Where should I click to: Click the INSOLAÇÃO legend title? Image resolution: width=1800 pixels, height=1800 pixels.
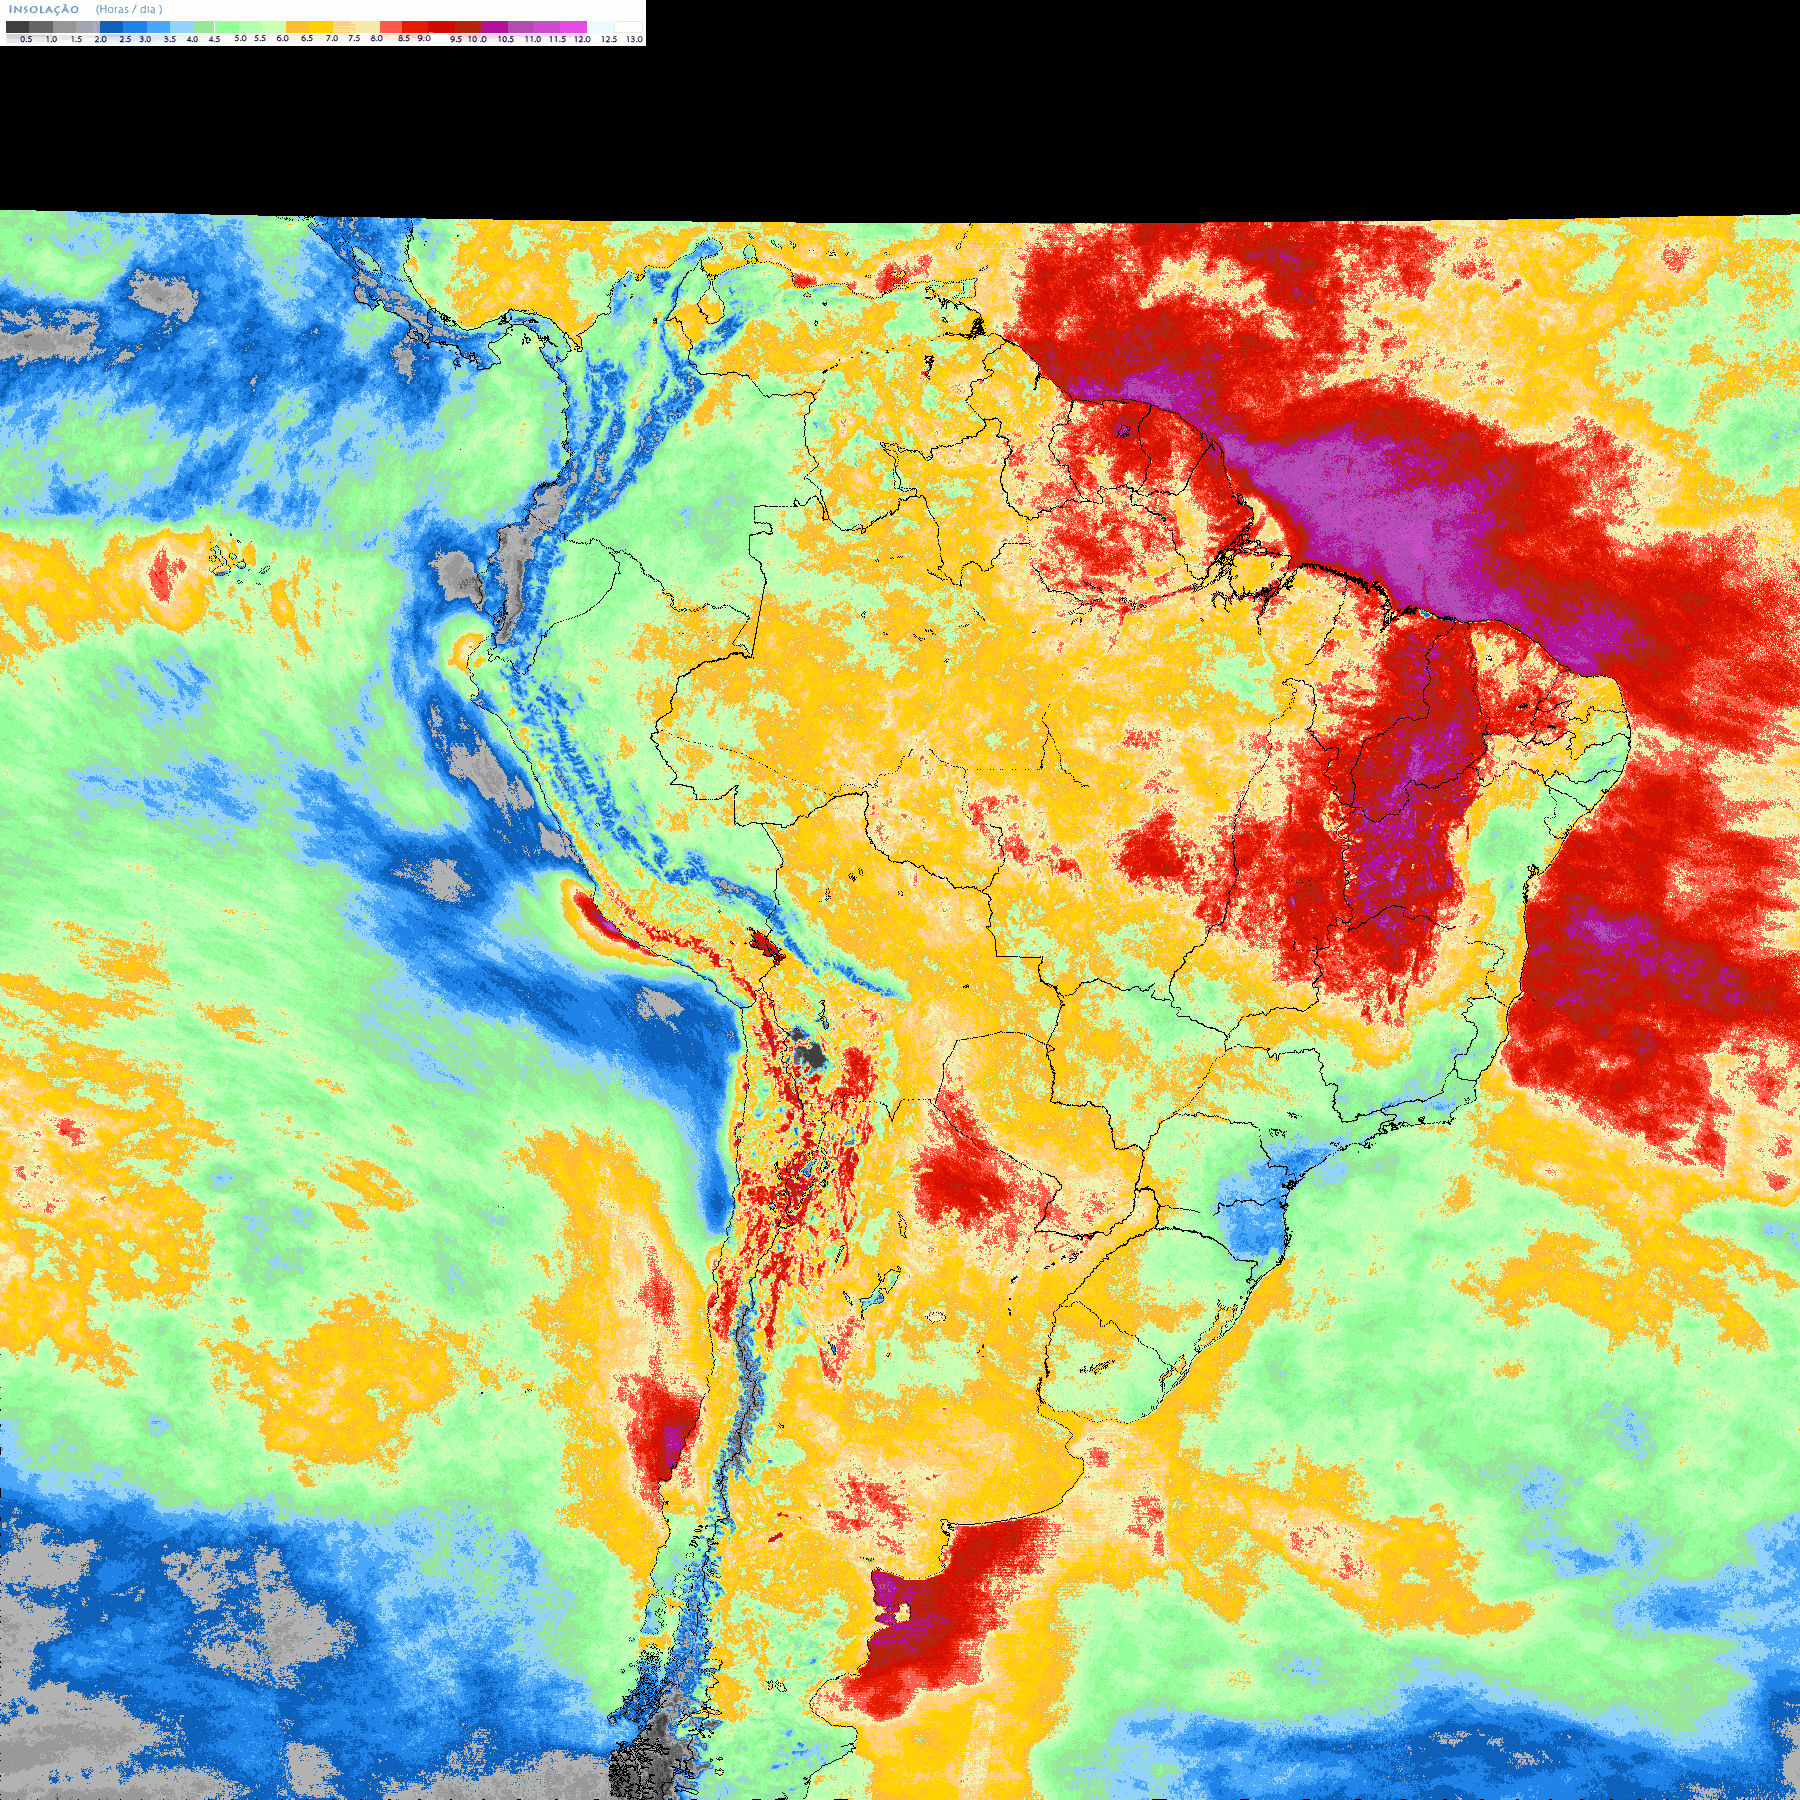pos(44,9)
